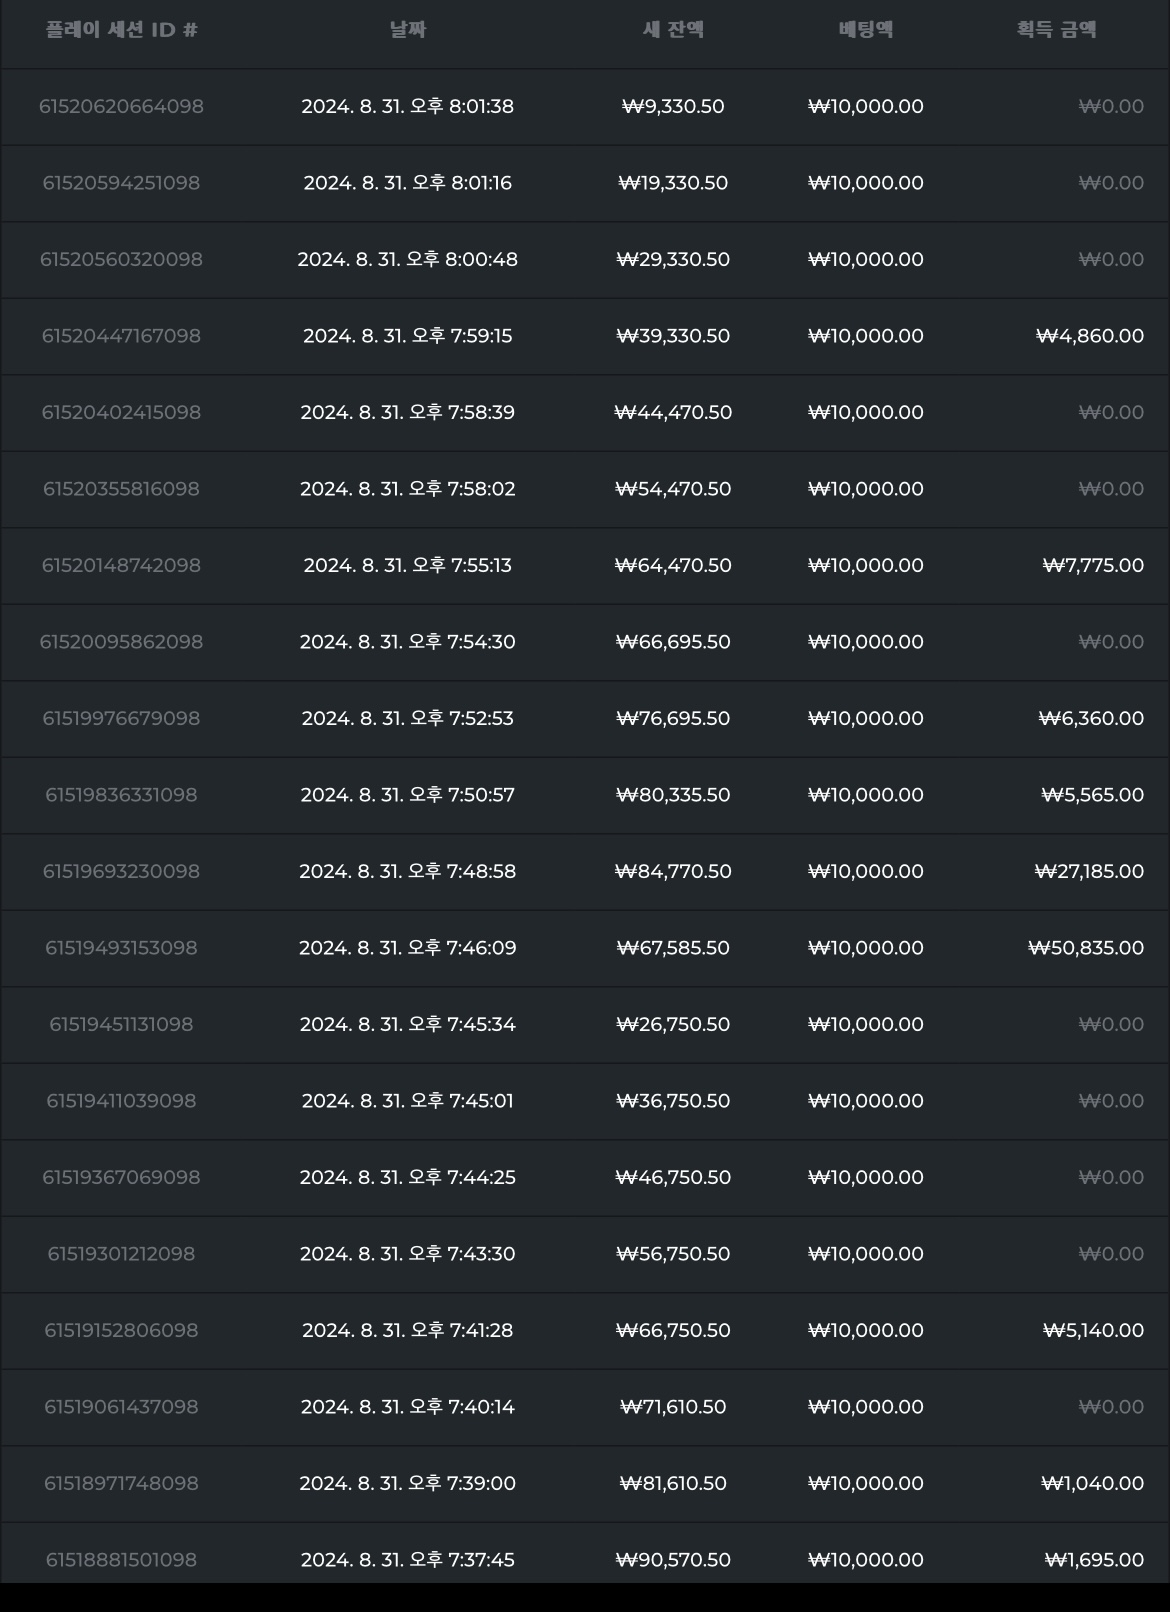1170x1612 pixels.
Task: Click the 베팅액 column header
Action: click(866, 30)
